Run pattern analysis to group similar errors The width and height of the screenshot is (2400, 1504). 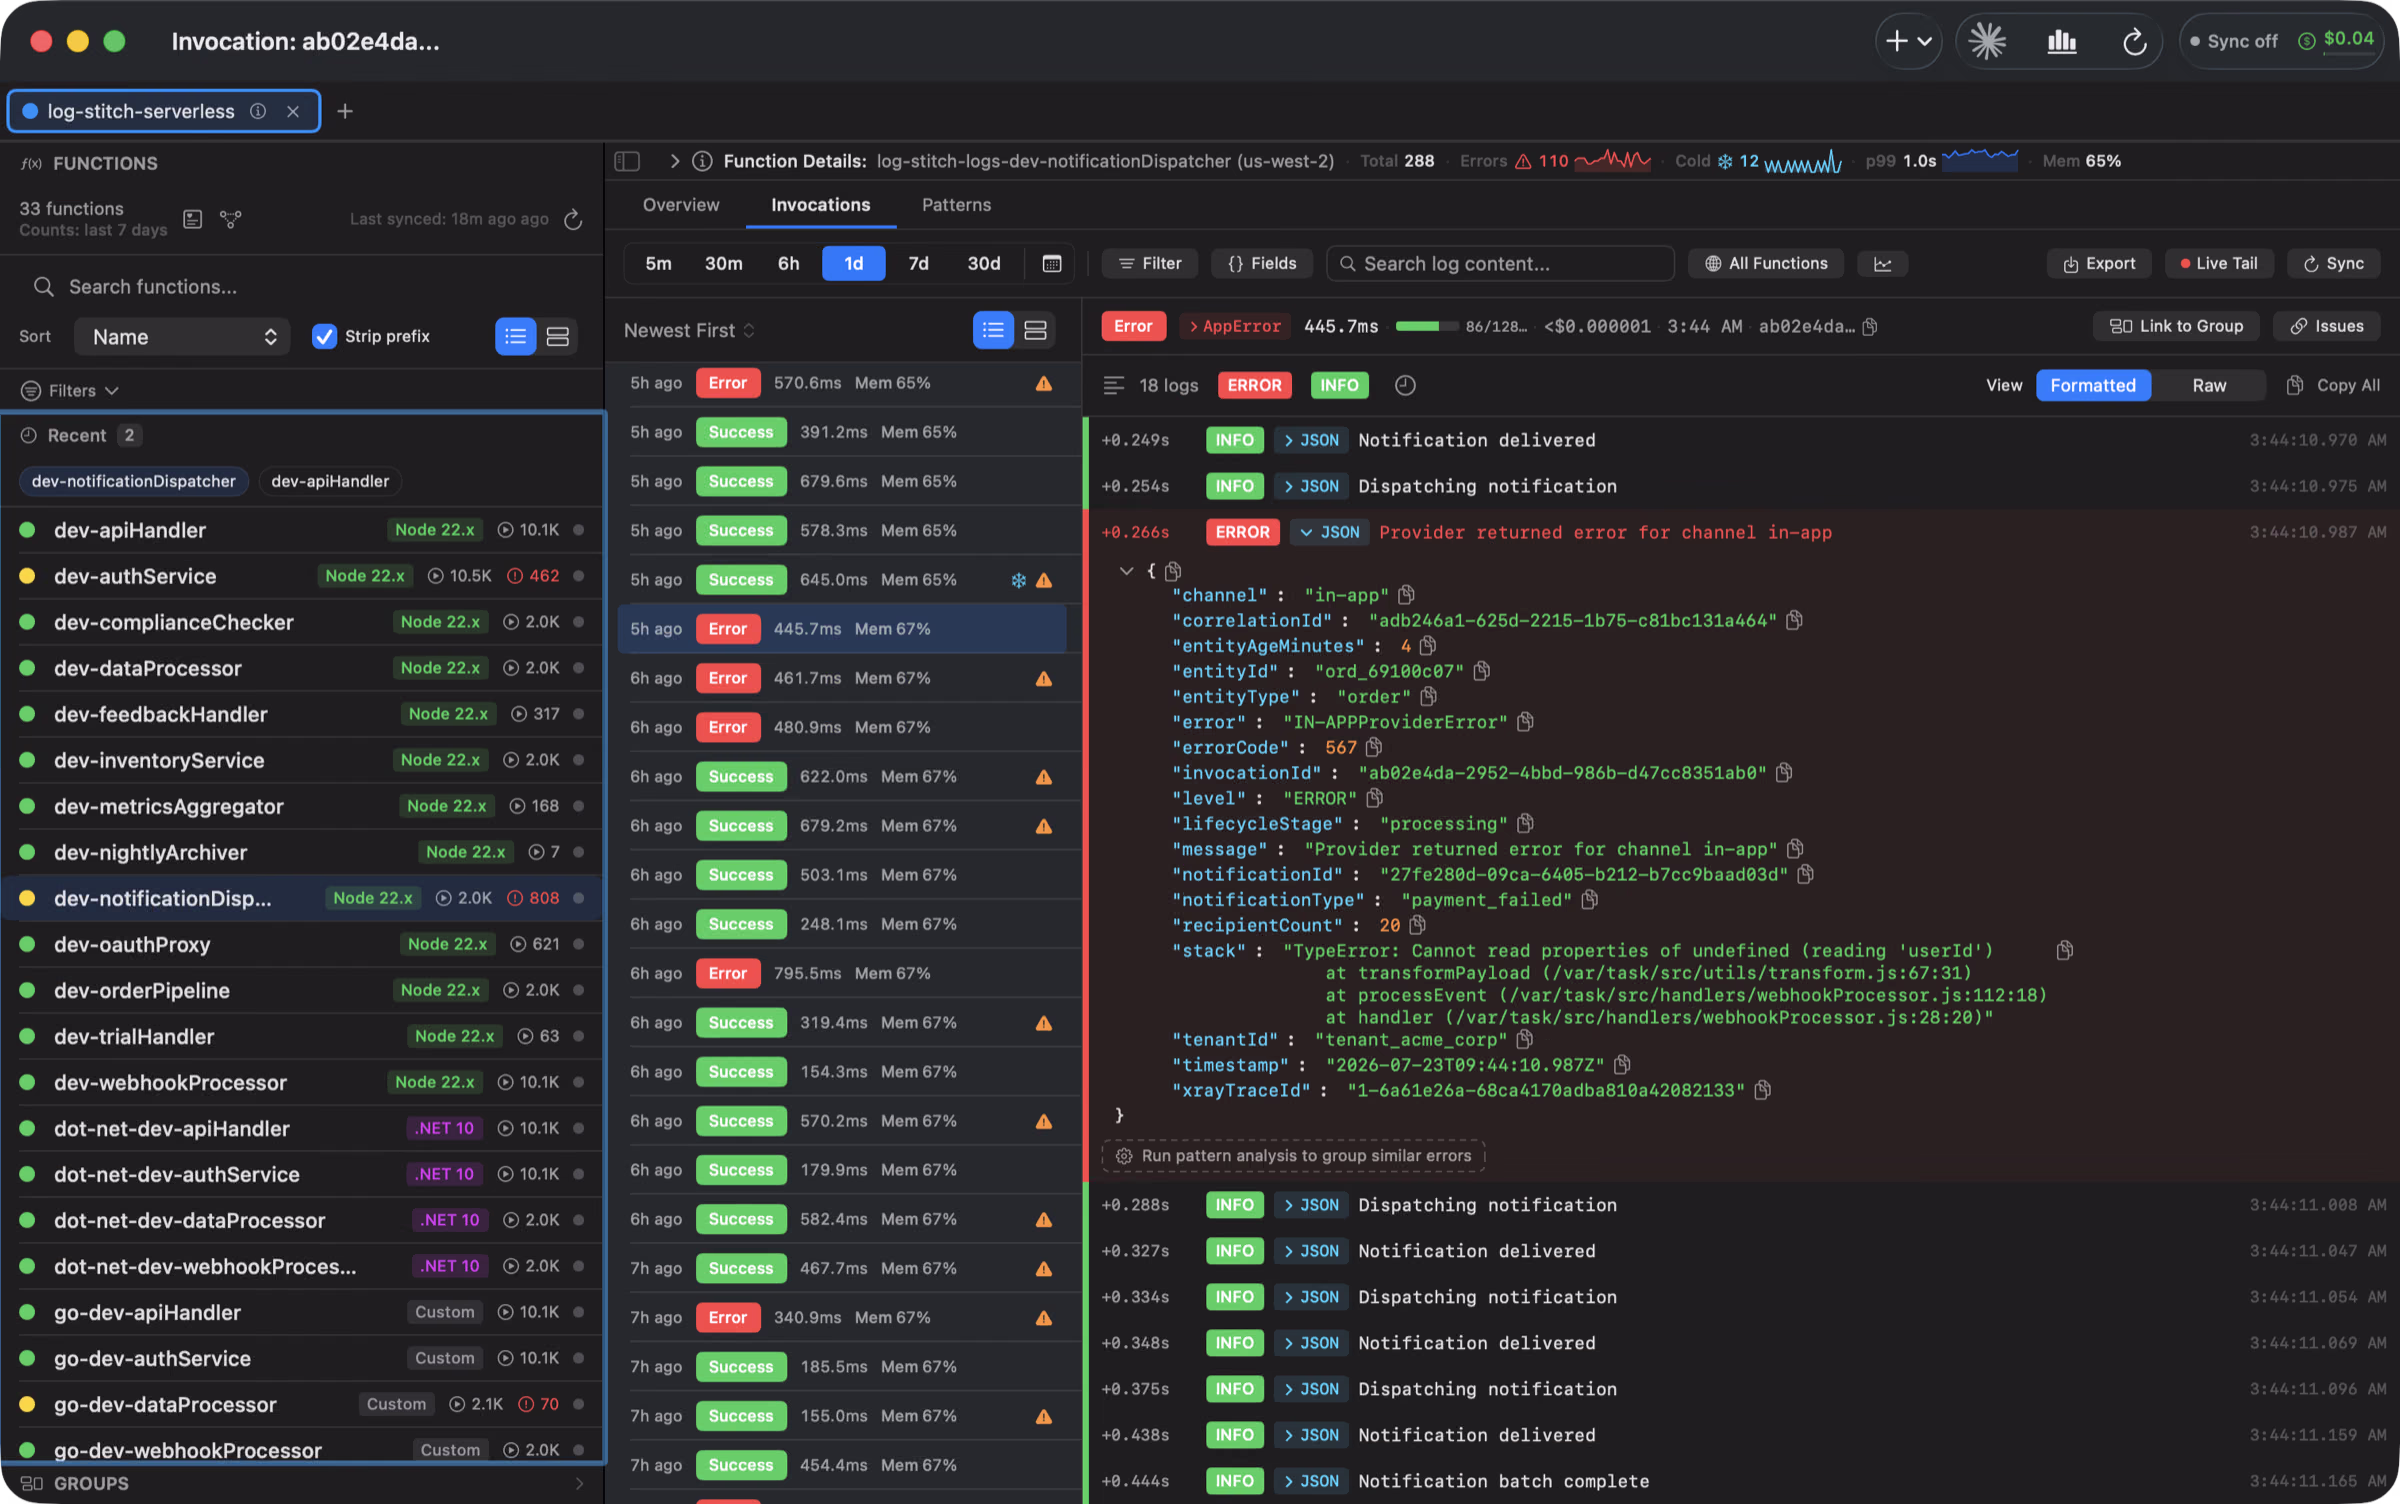[x=1294, y=1155]
